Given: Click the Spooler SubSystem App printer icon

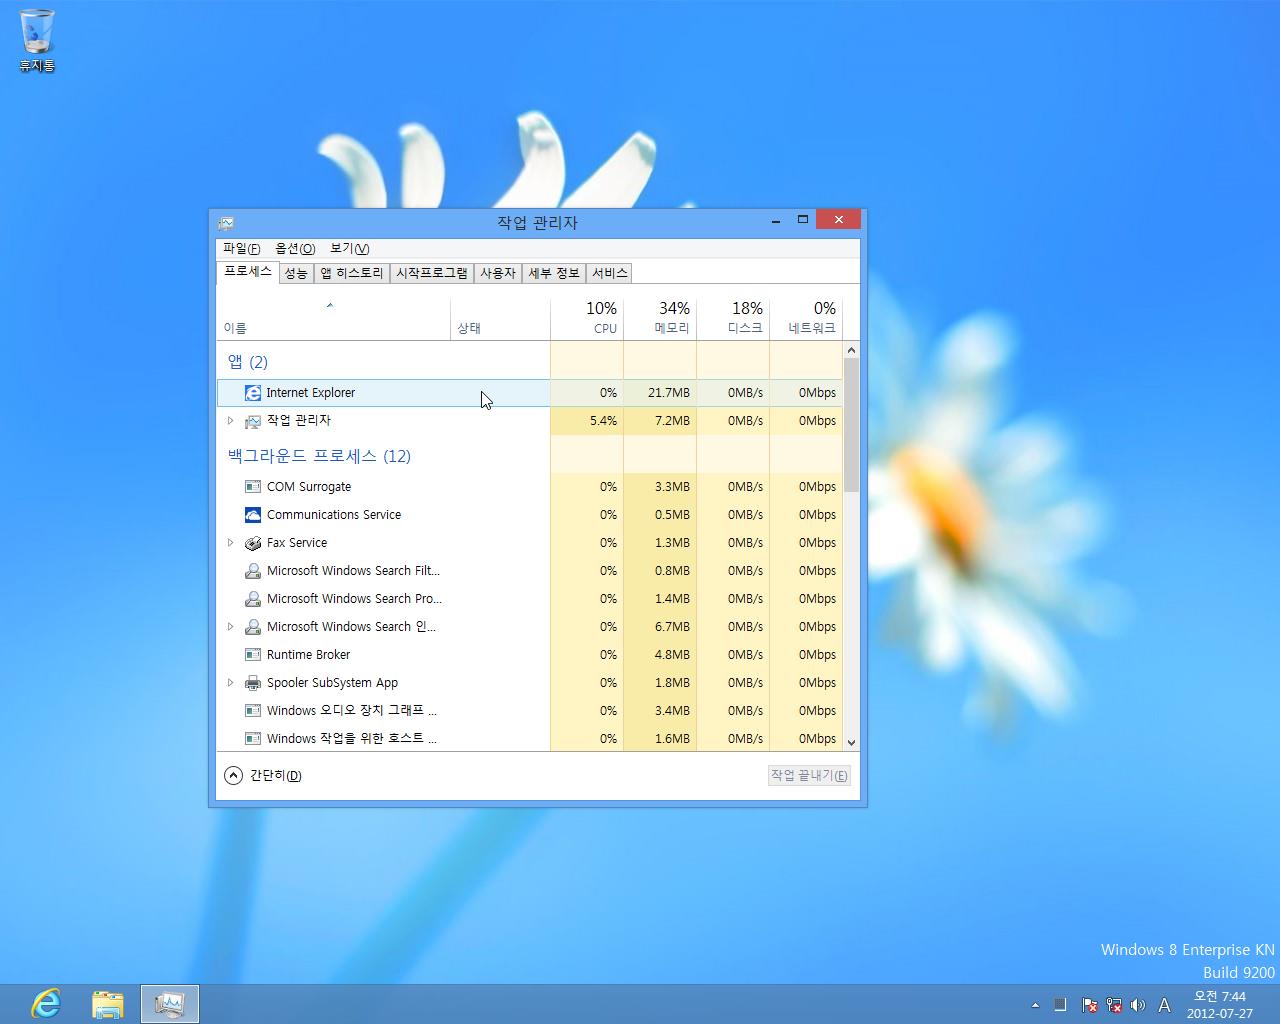Looking at the screenshot, I should [x=253, y=683].
